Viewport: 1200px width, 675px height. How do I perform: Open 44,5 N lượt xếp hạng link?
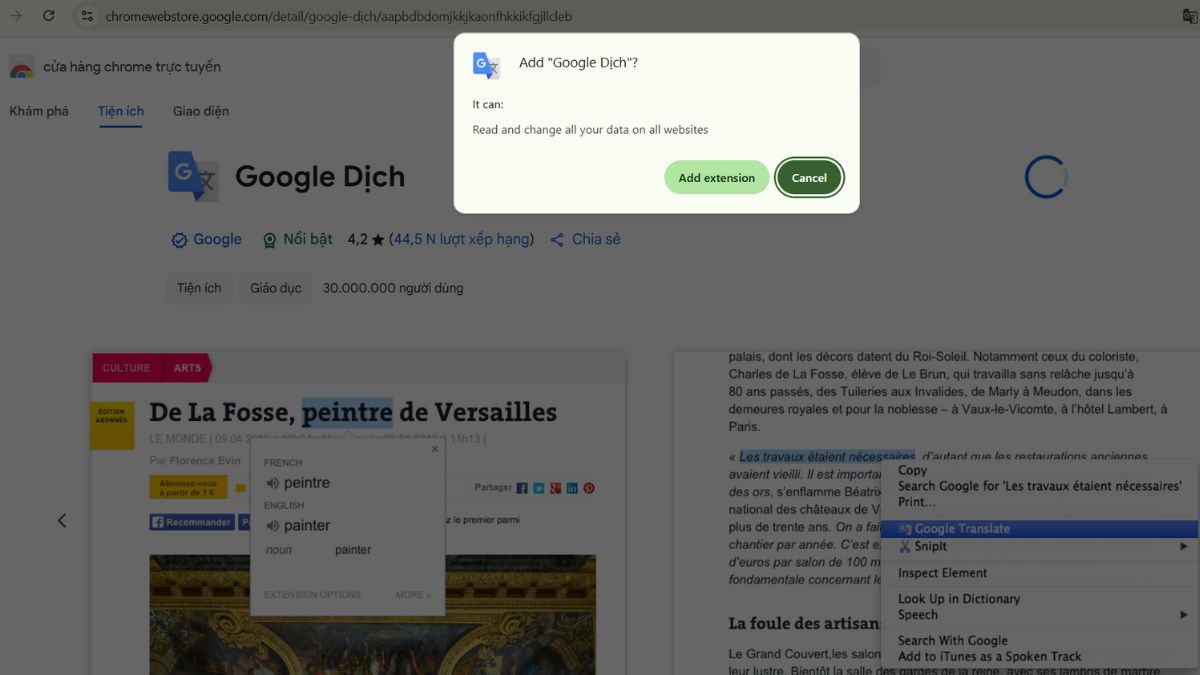click(461, 239)
